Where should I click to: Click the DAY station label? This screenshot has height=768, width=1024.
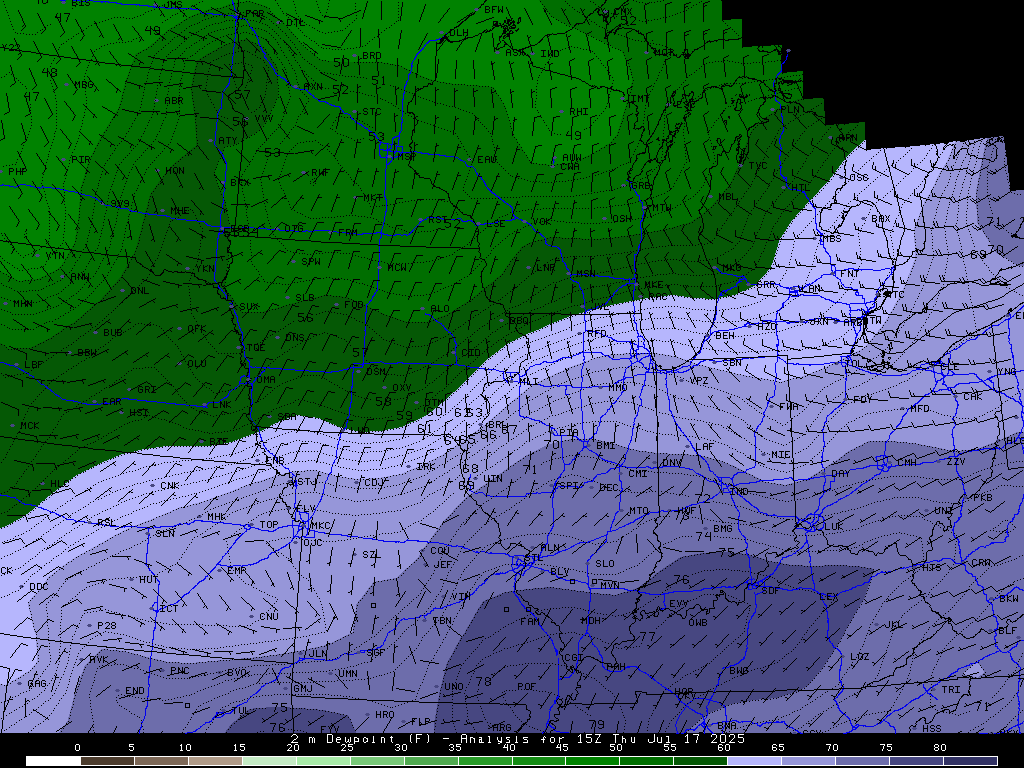[840, 473]
